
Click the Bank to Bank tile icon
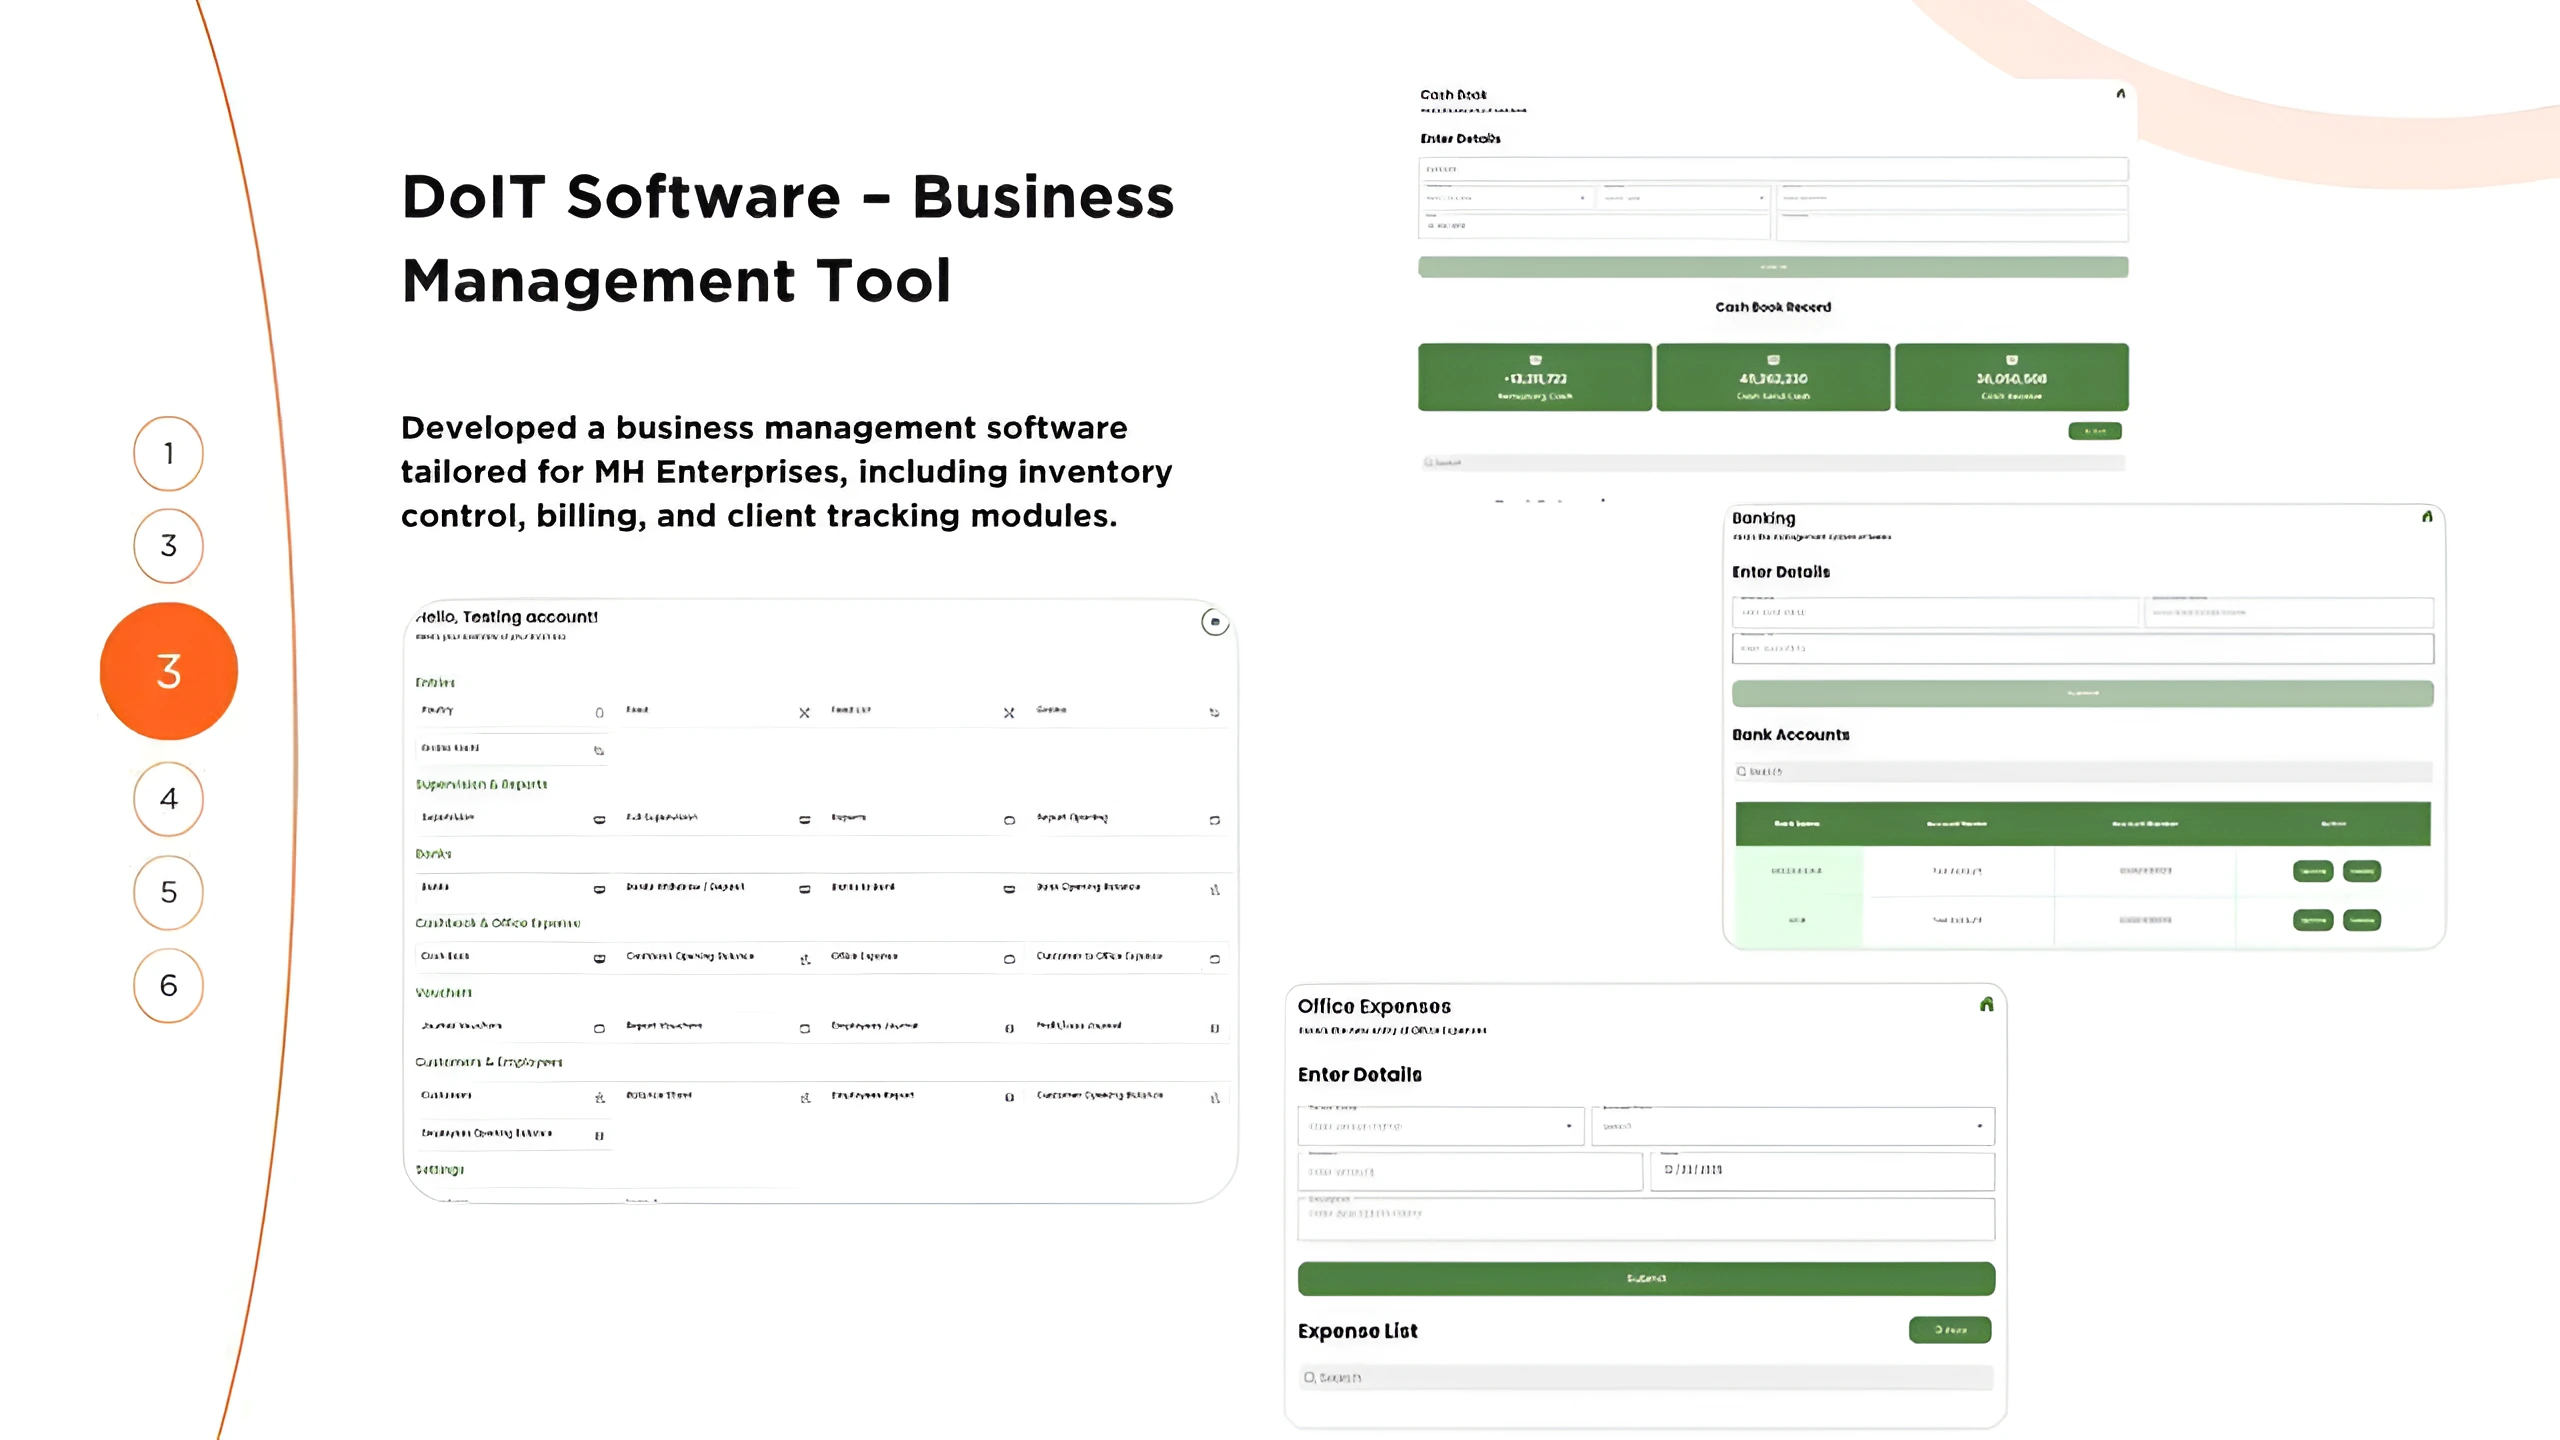tap(1009, 889)
